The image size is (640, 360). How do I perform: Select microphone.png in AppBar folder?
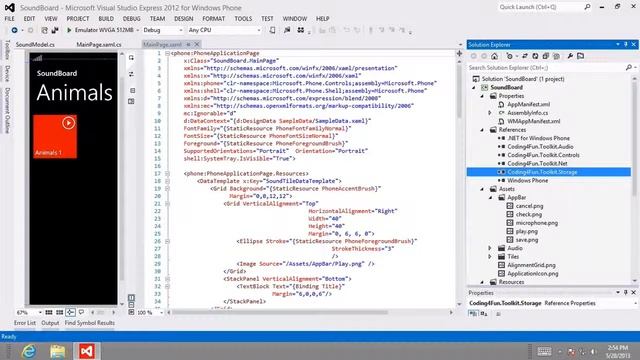pos(536,223)
